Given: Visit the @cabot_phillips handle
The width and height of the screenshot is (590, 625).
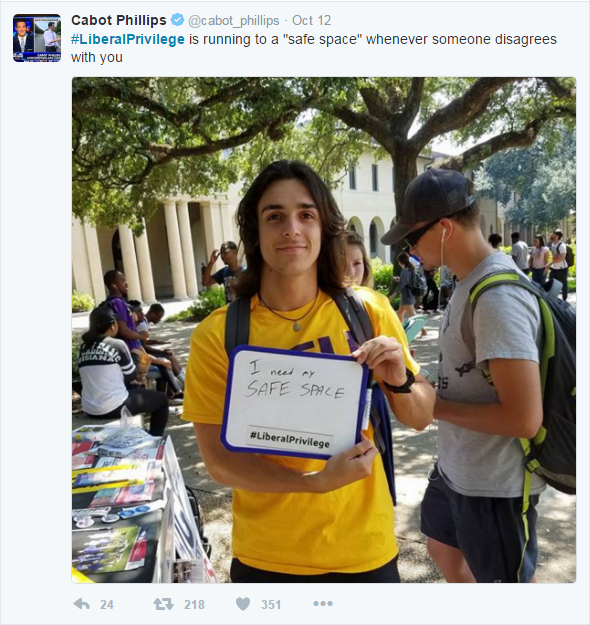Looking at the screenshot, I should (234, 20).
